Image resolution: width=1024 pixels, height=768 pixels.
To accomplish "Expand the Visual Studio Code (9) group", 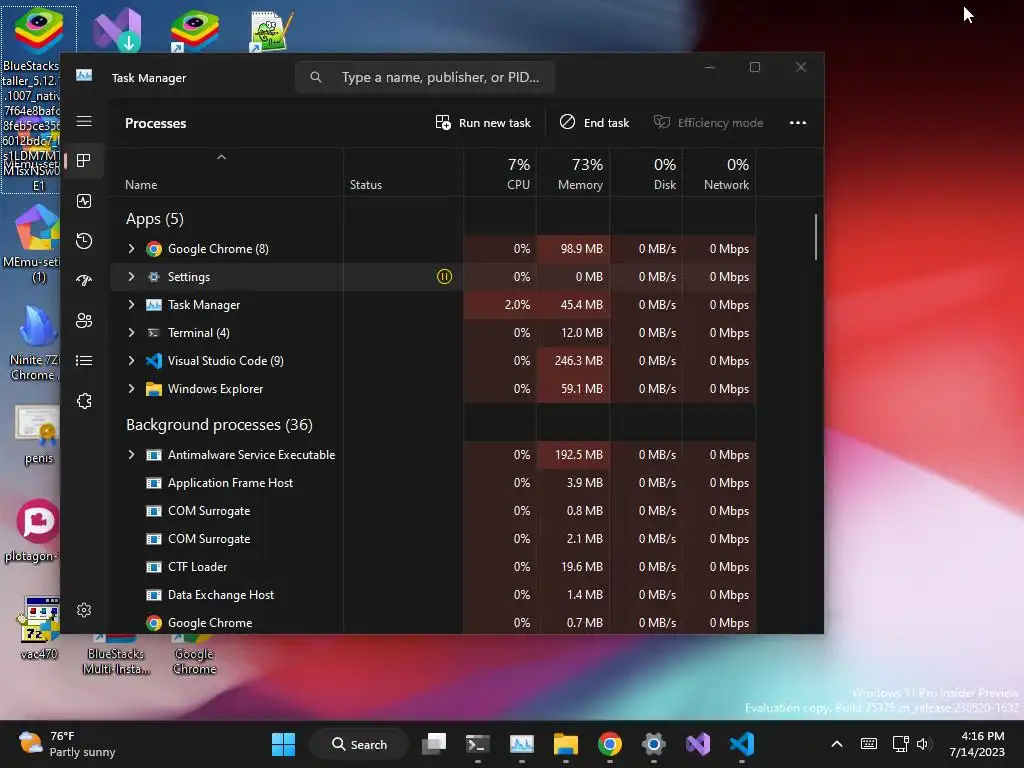I will [x=131, y=360].
